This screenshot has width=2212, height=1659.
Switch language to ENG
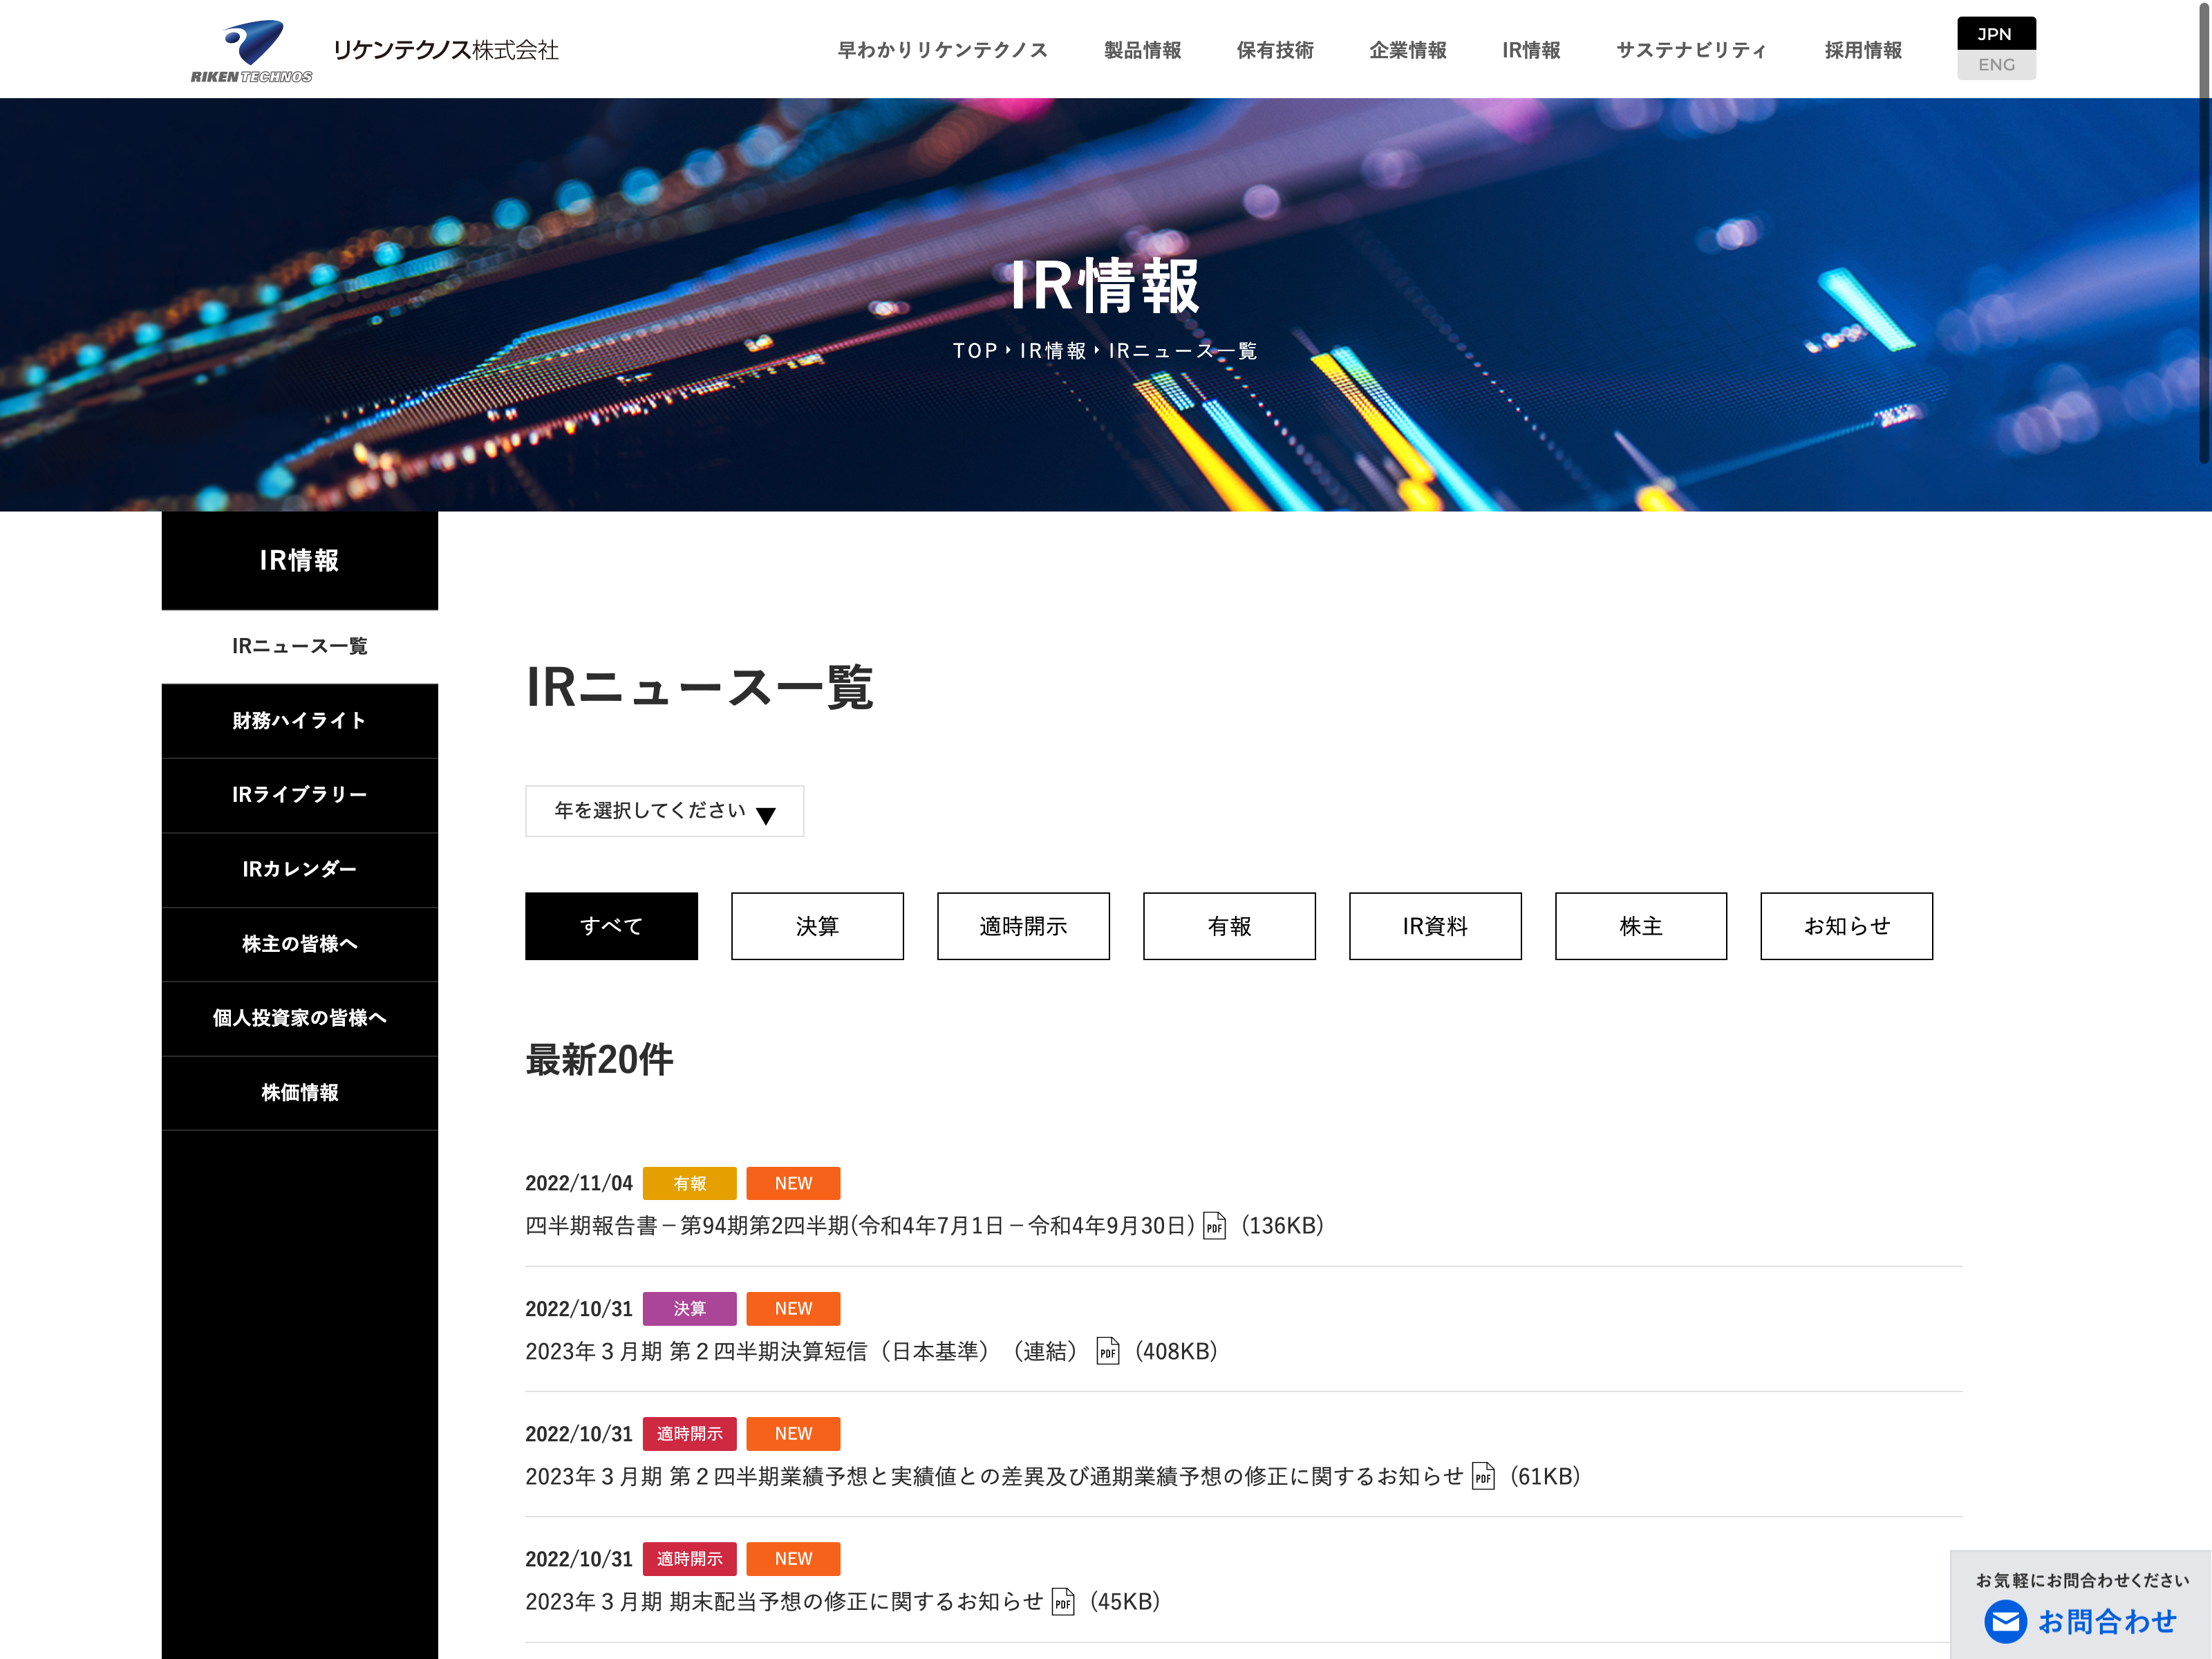pyautogui.click(x=1996, y=65)
